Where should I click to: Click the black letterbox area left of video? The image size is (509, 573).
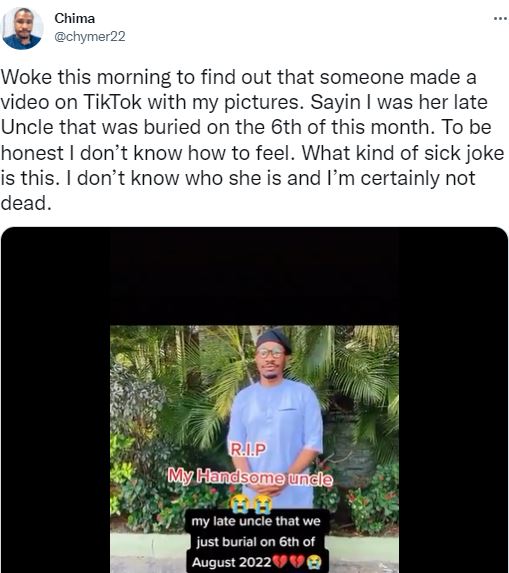56,400
